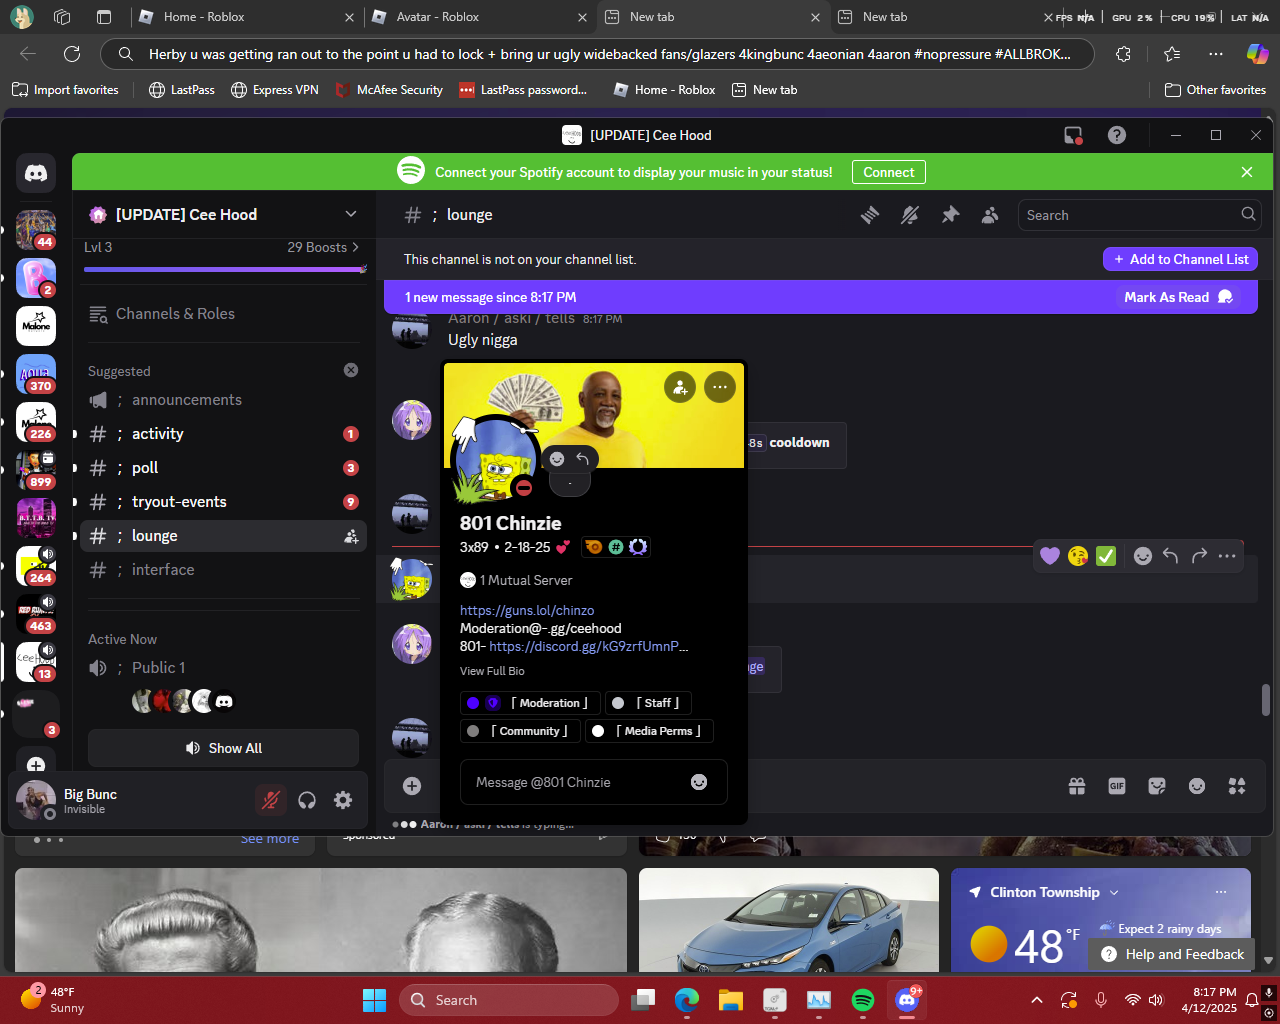Click the server boost progress bar
This screenshot has height=1024, width=1280.
(225, 269)
